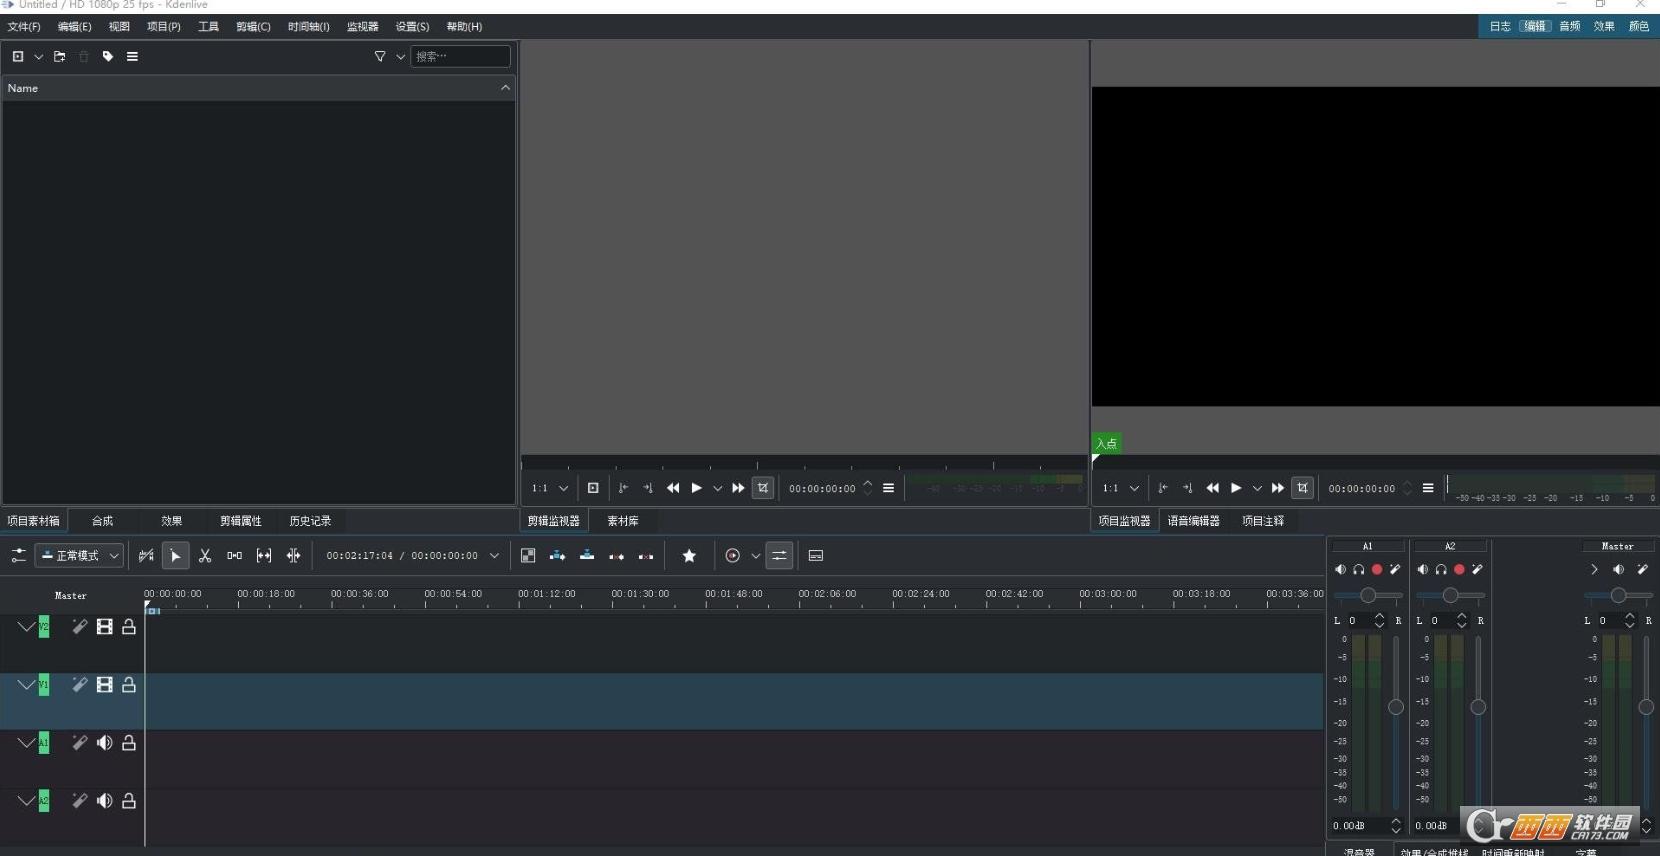Open the subtitle tool icon in timeline toolbar
The image size is (1660, 856).
coord(816,556)
